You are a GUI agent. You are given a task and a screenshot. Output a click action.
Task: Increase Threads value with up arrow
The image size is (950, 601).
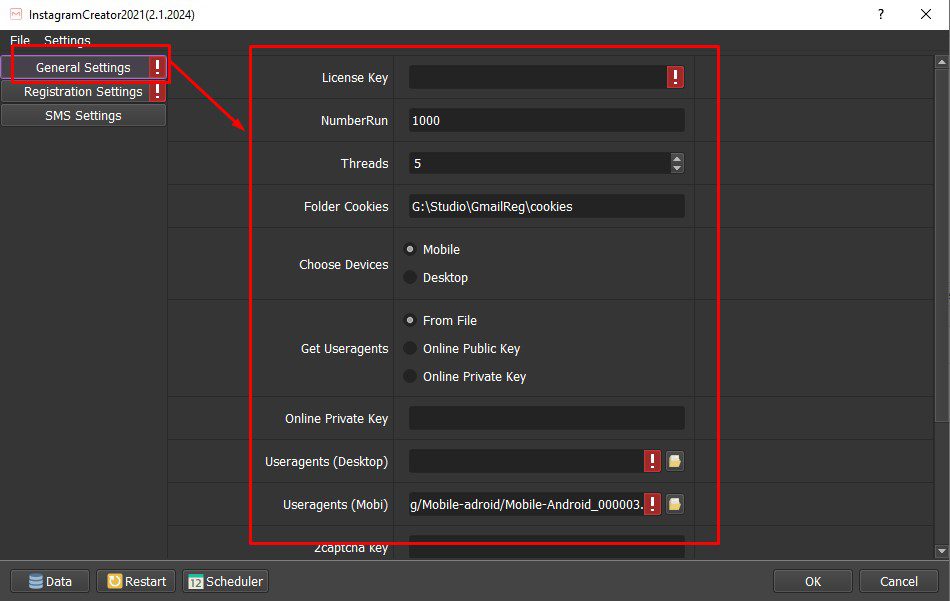(x=677, y=159)
